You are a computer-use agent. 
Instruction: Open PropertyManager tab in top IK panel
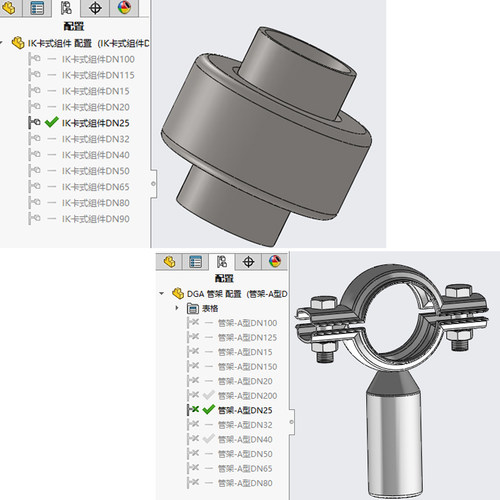[x=37, y=8]
